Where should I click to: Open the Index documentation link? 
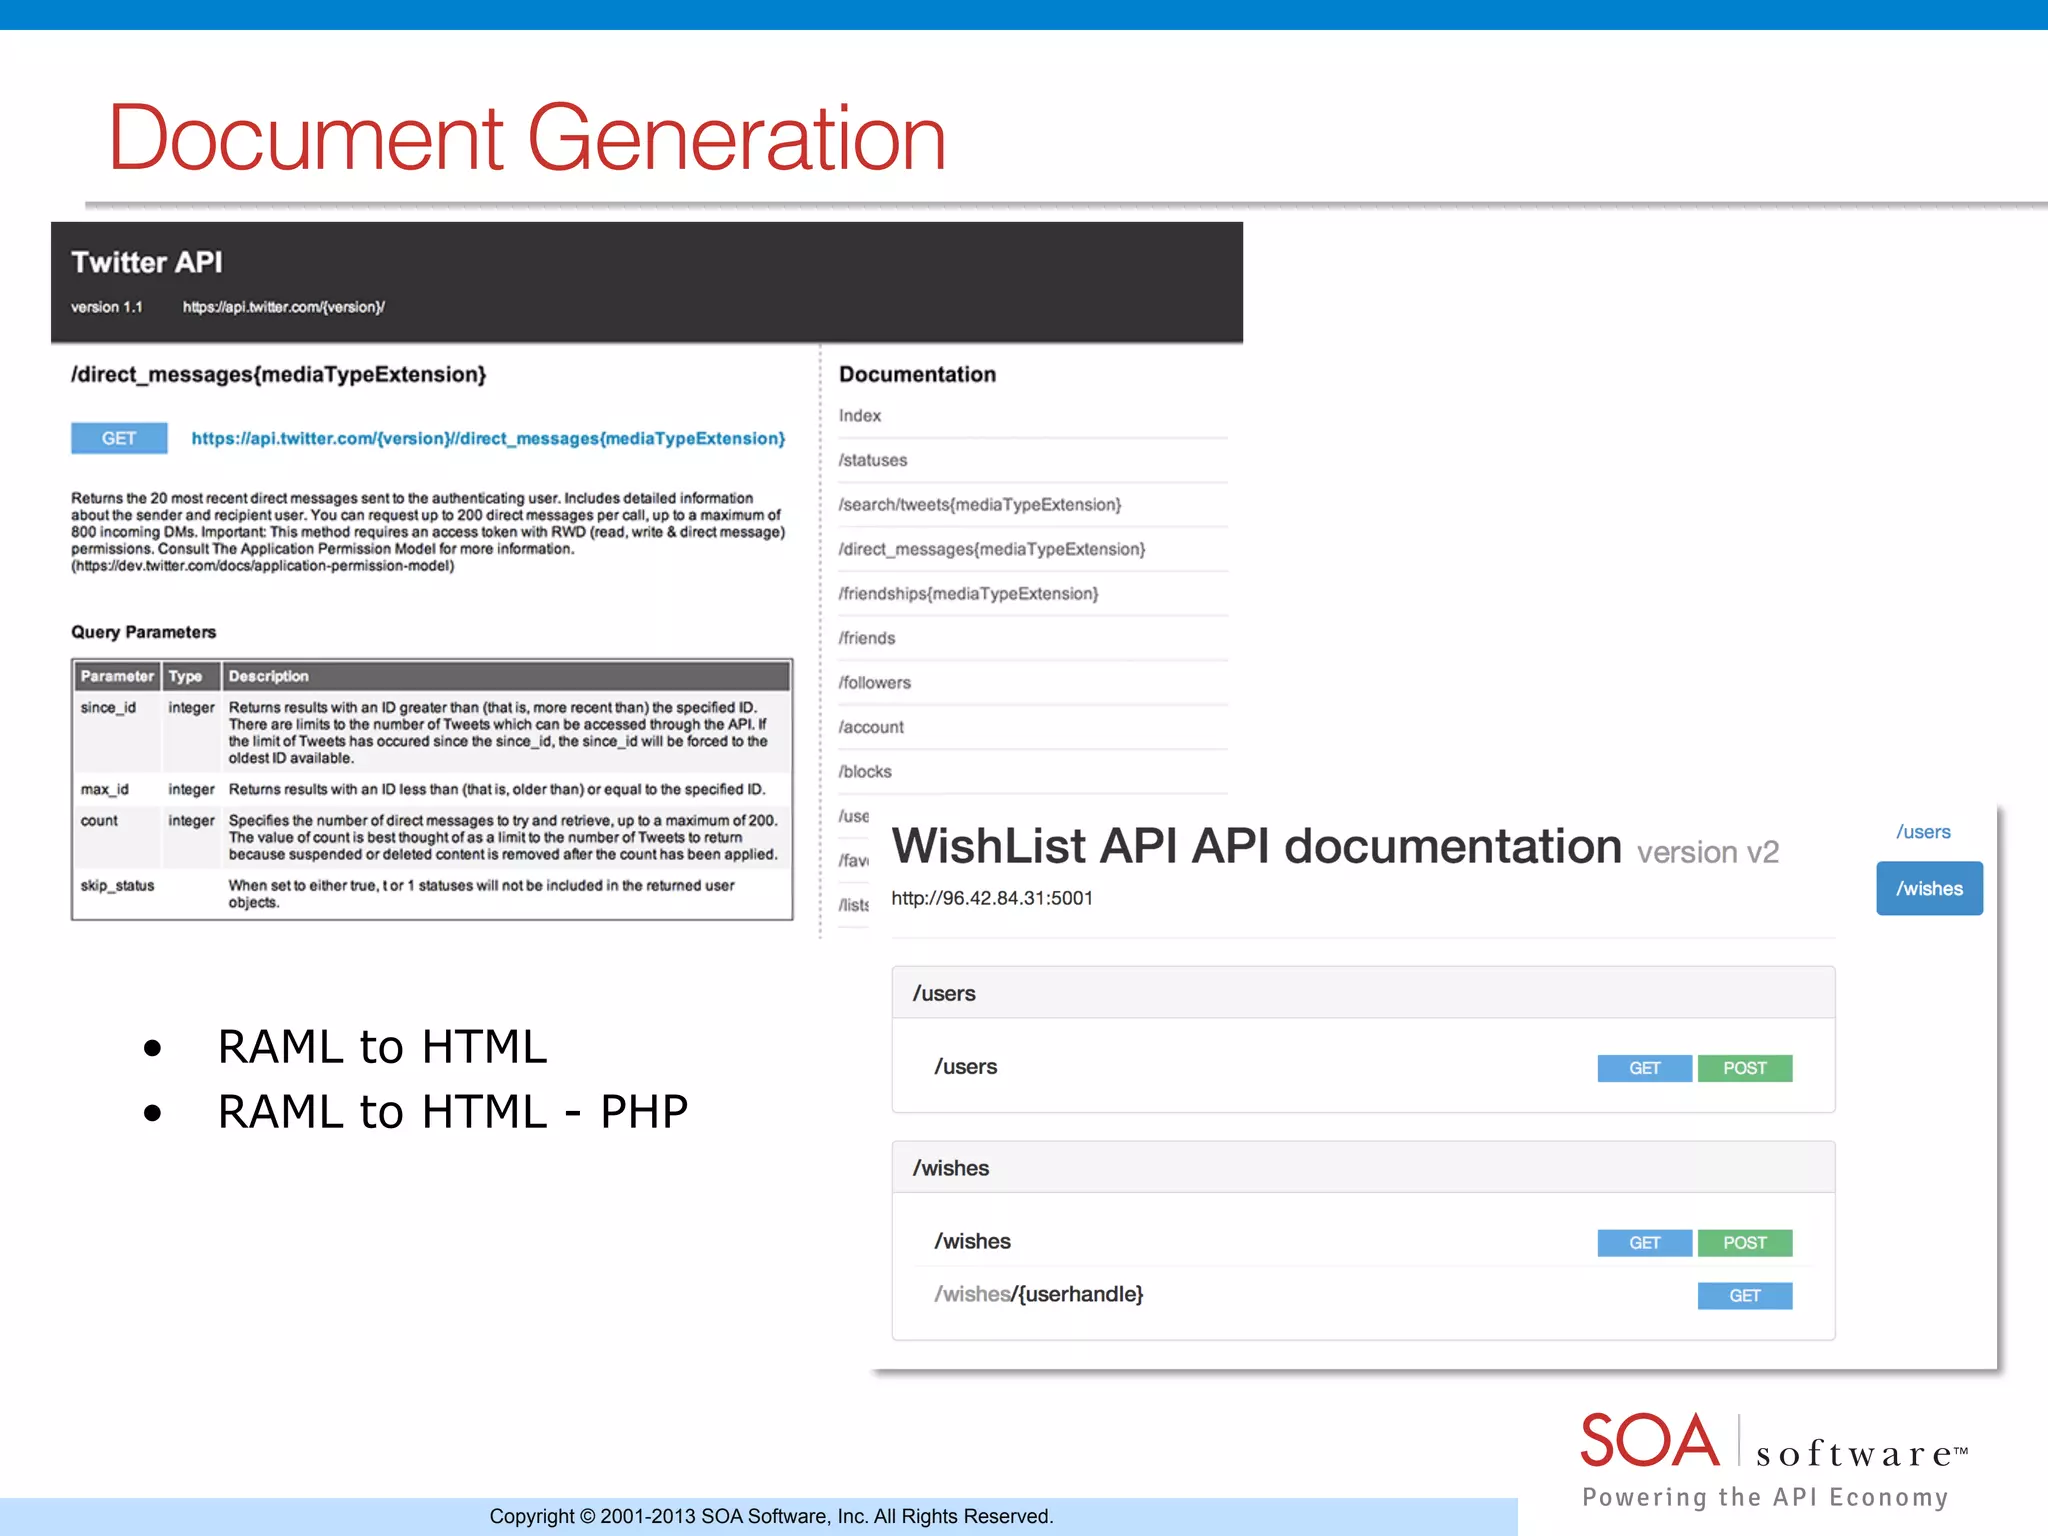point(860,415)
